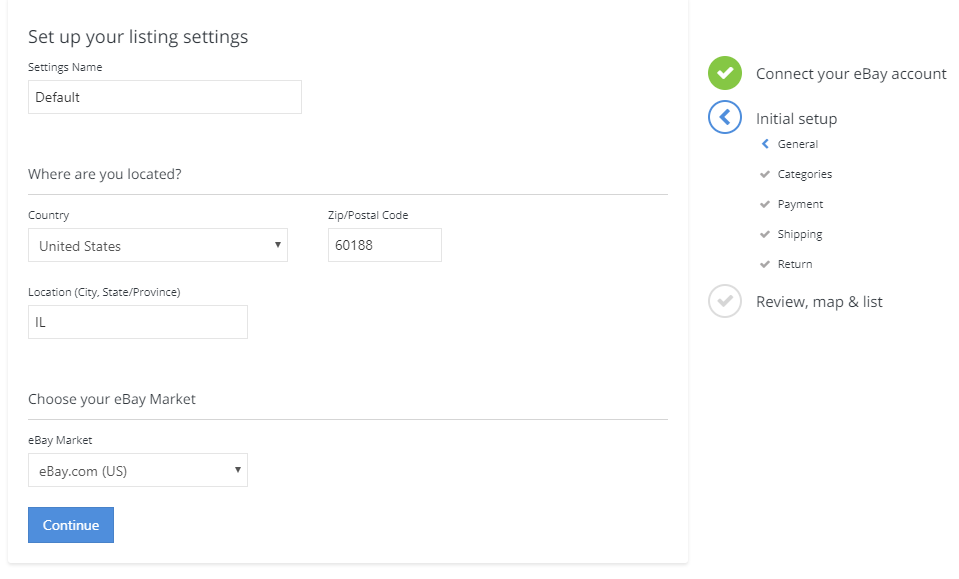Screen dimensions: 959x579
Task: Select the Shipping setup step
Action: point(800,234)
